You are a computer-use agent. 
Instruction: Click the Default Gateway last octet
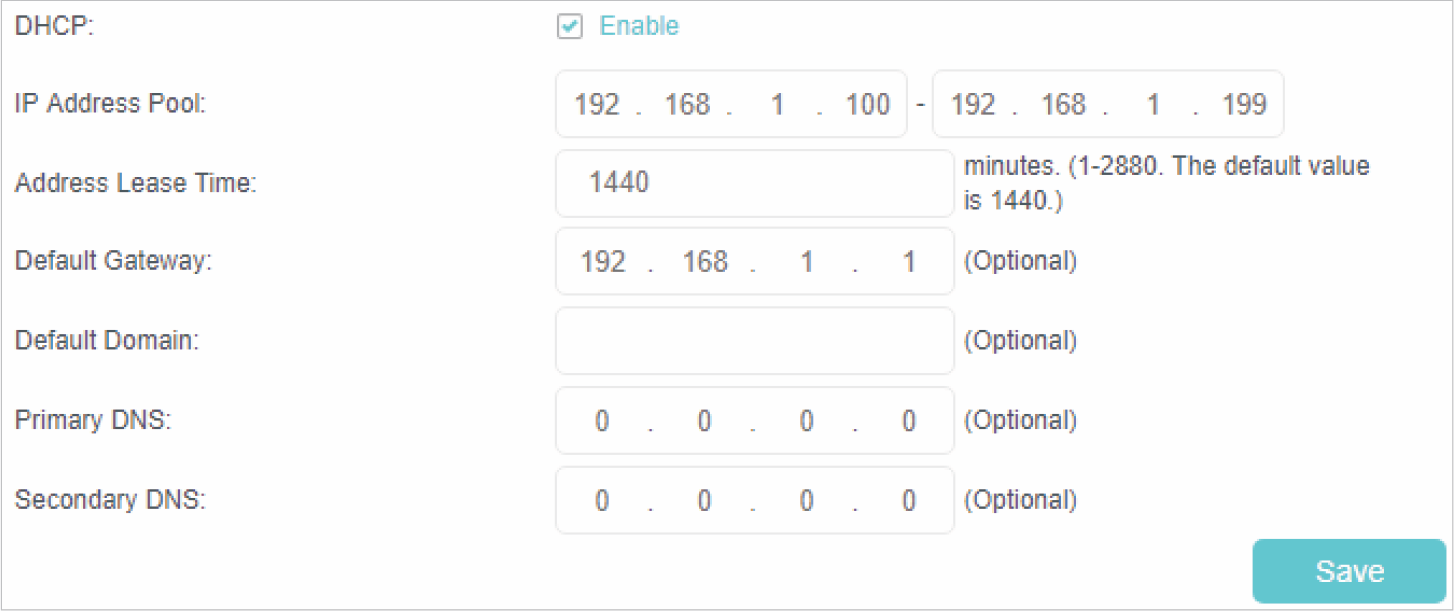908,262
